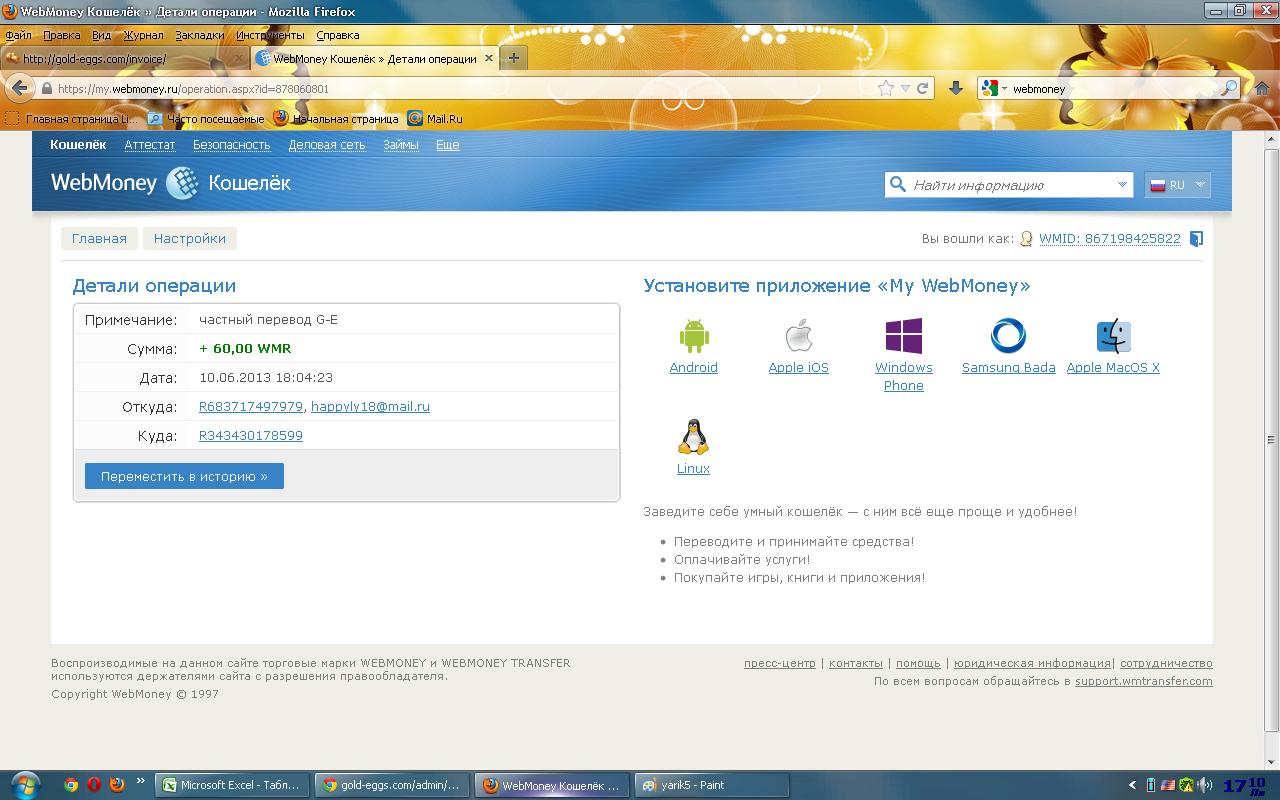This screenshot has height=800, width=1280.
Task: Close the WebMoney Кошелёк tab
Action: tap(489, 58)
